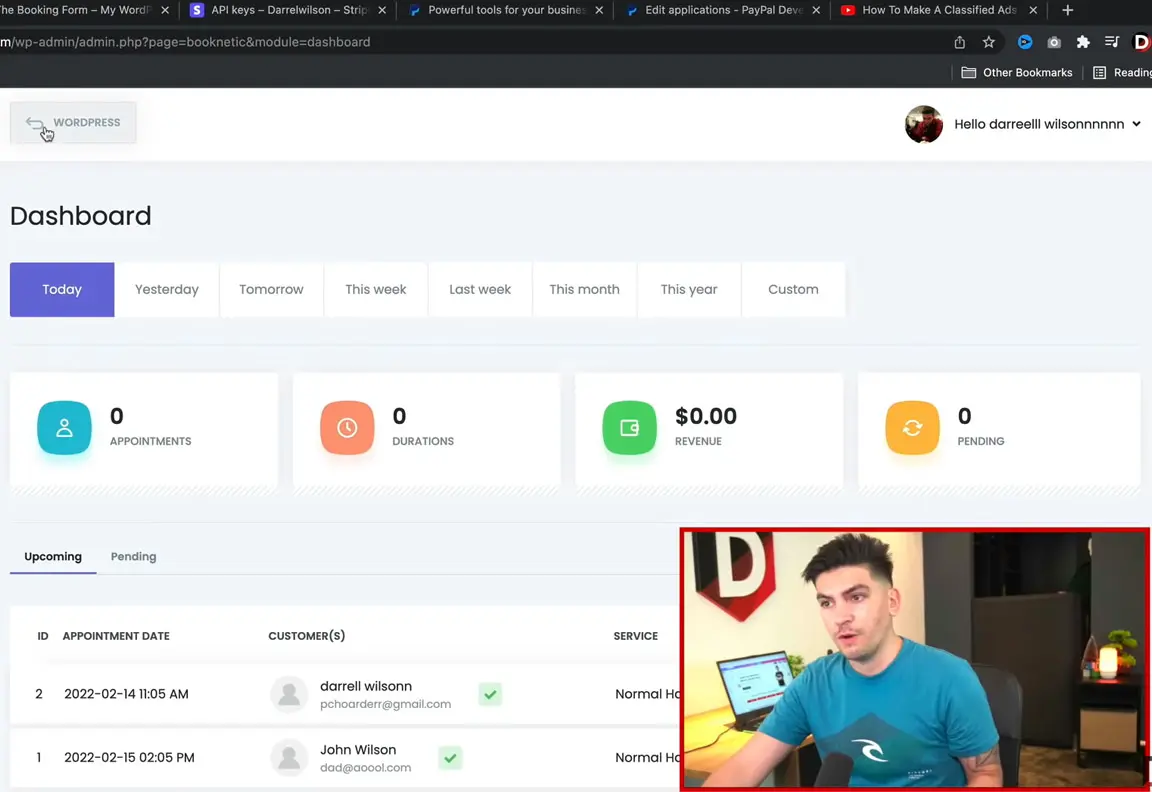Click the WORDPRESS back button
The height and width of the screenshot is (792, 1152).
pos(72,122)
